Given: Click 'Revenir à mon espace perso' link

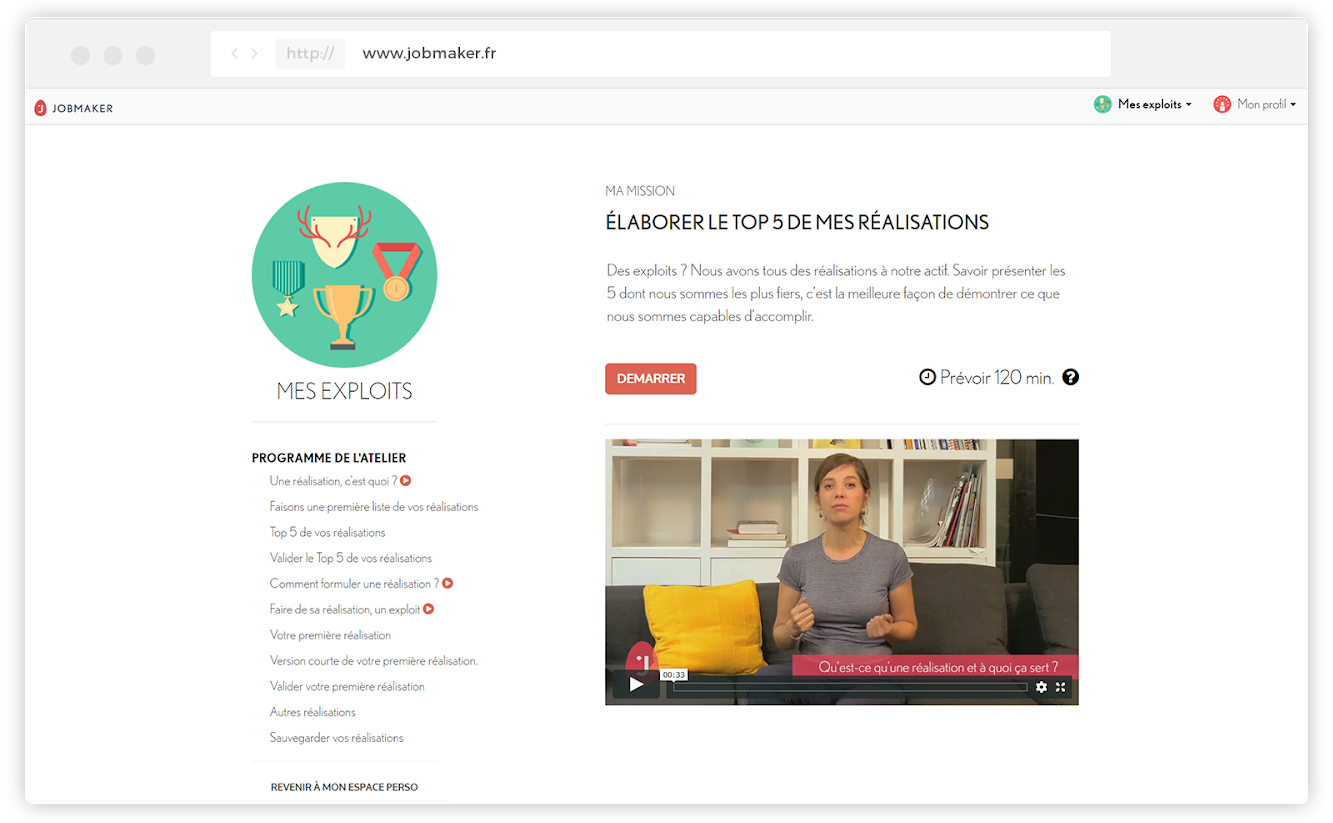Looking at the screenshot, I should pos(344,787).
